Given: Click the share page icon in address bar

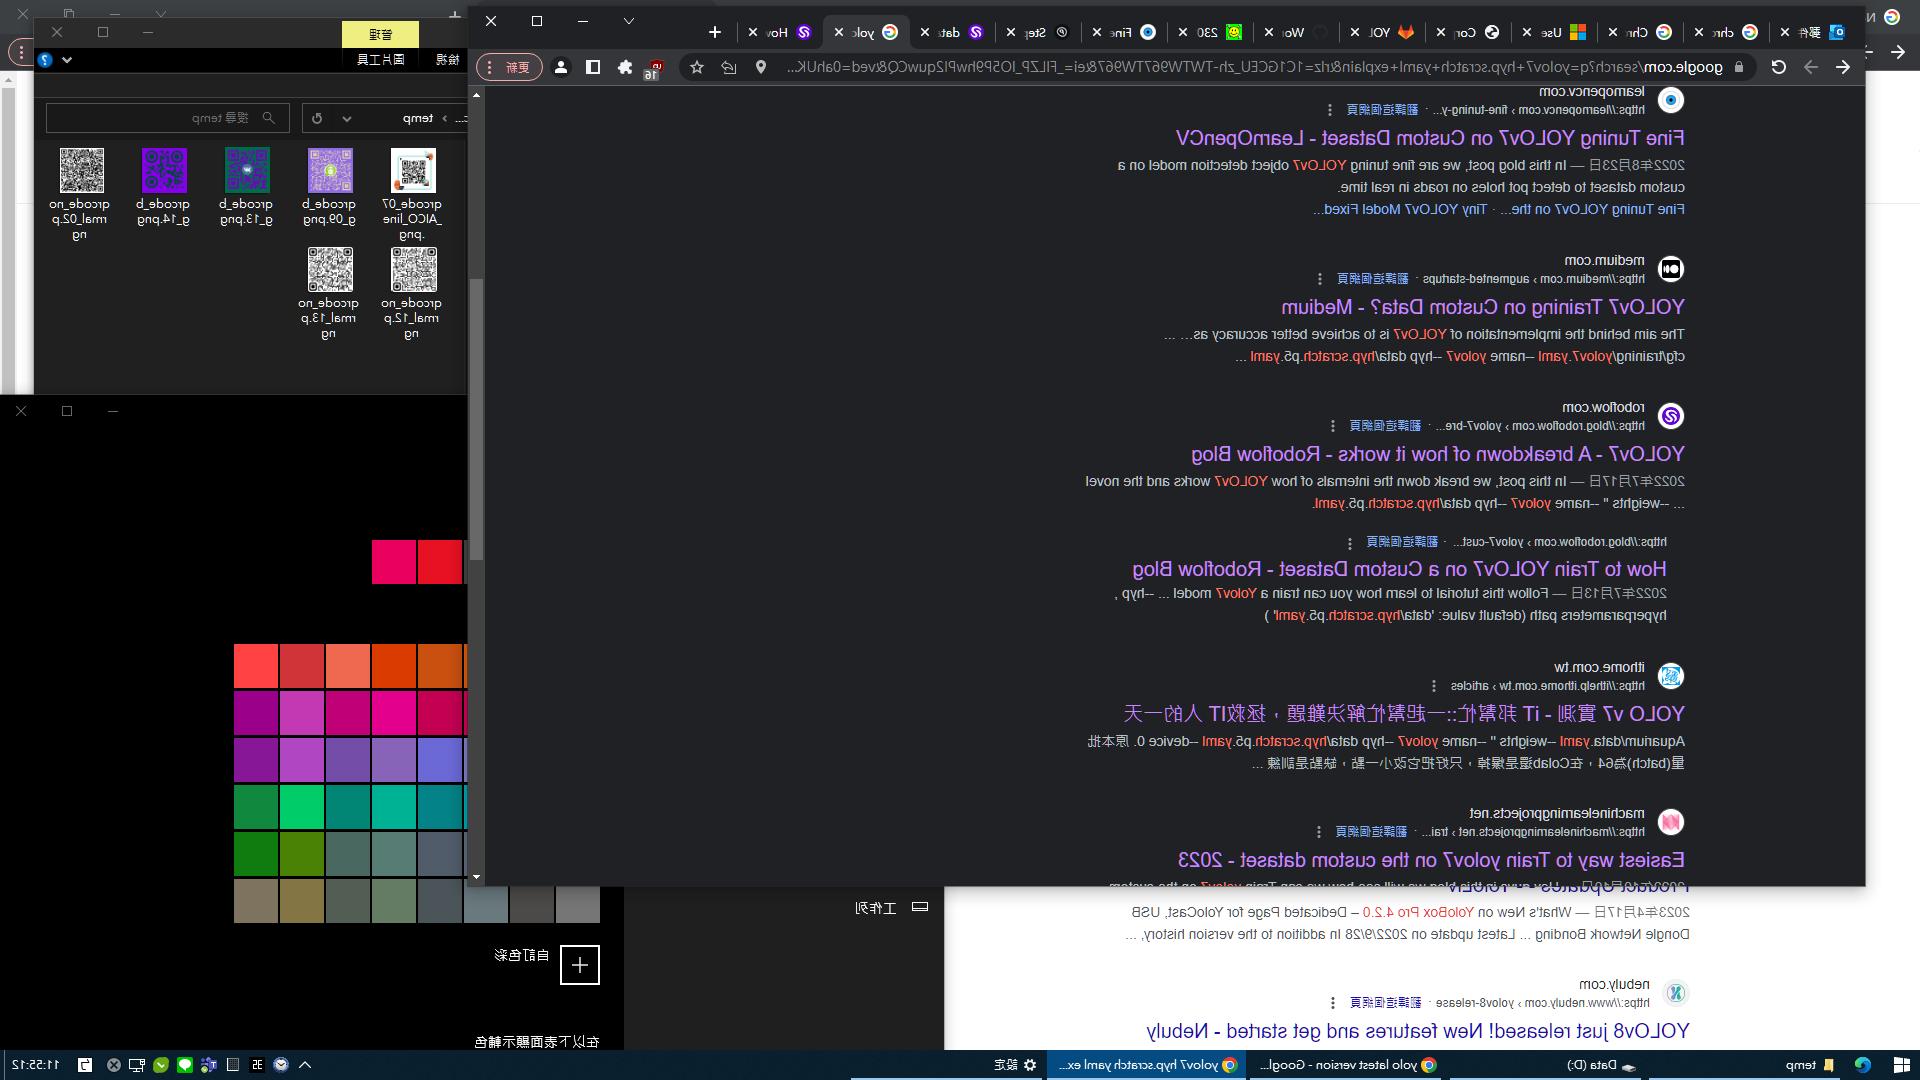Looking at the screenshot, I should 729,67.
